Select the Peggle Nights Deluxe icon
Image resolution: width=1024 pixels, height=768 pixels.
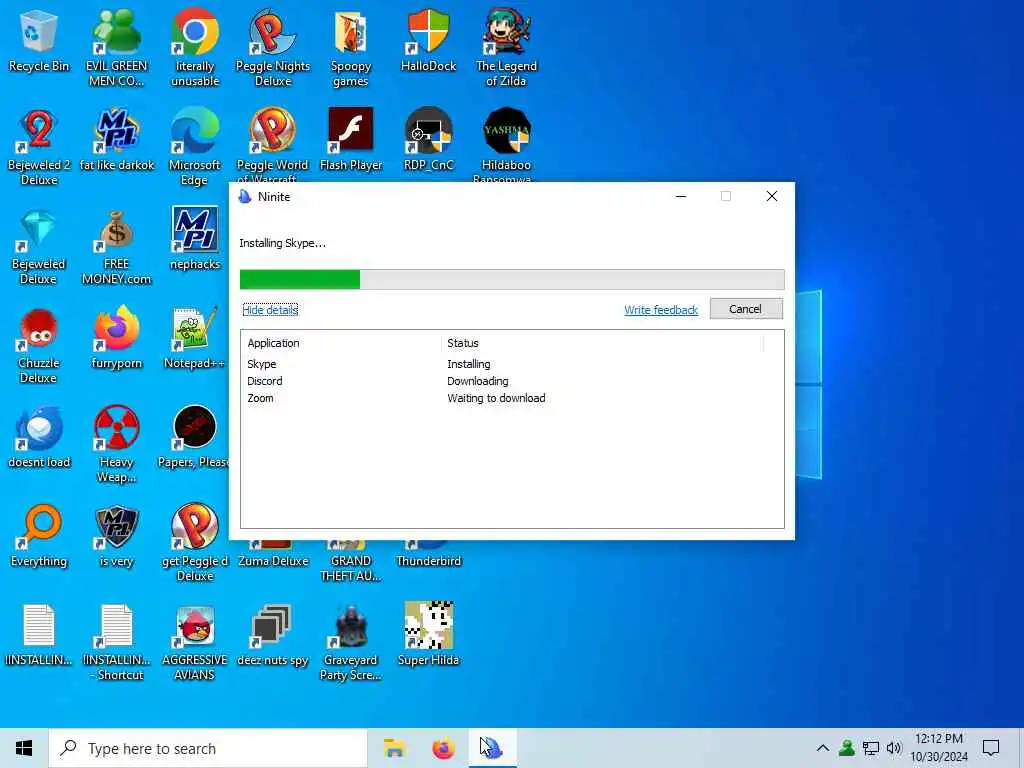272,47
